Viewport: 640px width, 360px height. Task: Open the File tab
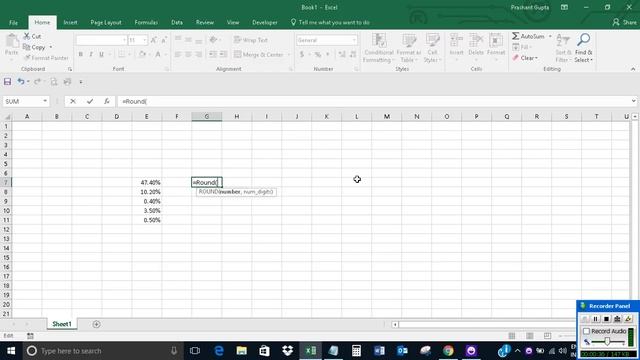point(13,22)
